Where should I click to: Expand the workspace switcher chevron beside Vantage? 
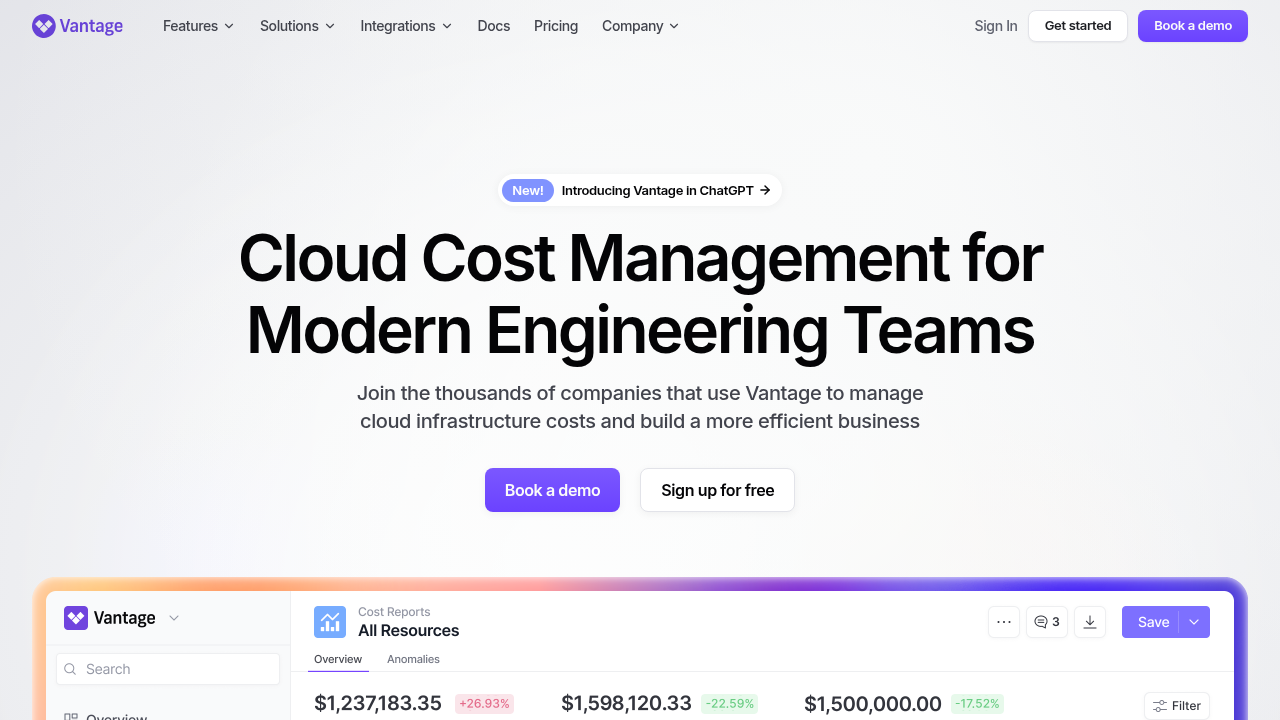(x=174, y=618)
